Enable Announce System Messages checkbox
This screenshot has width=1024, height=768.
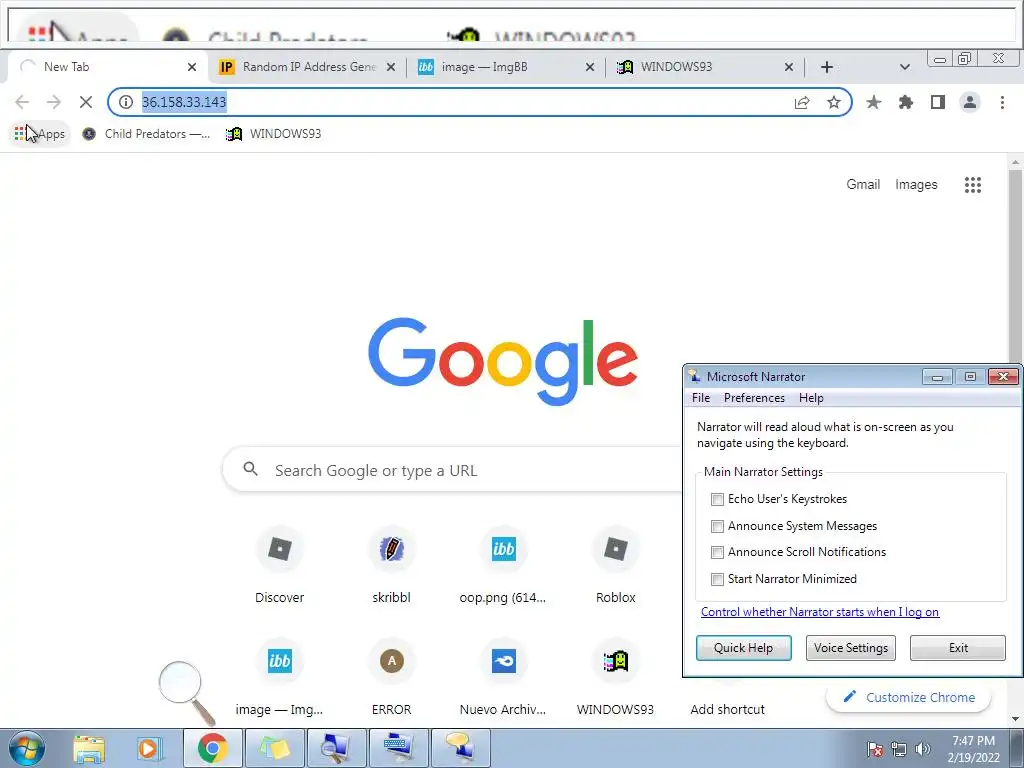pyautogui.click(x=717, y=526)
